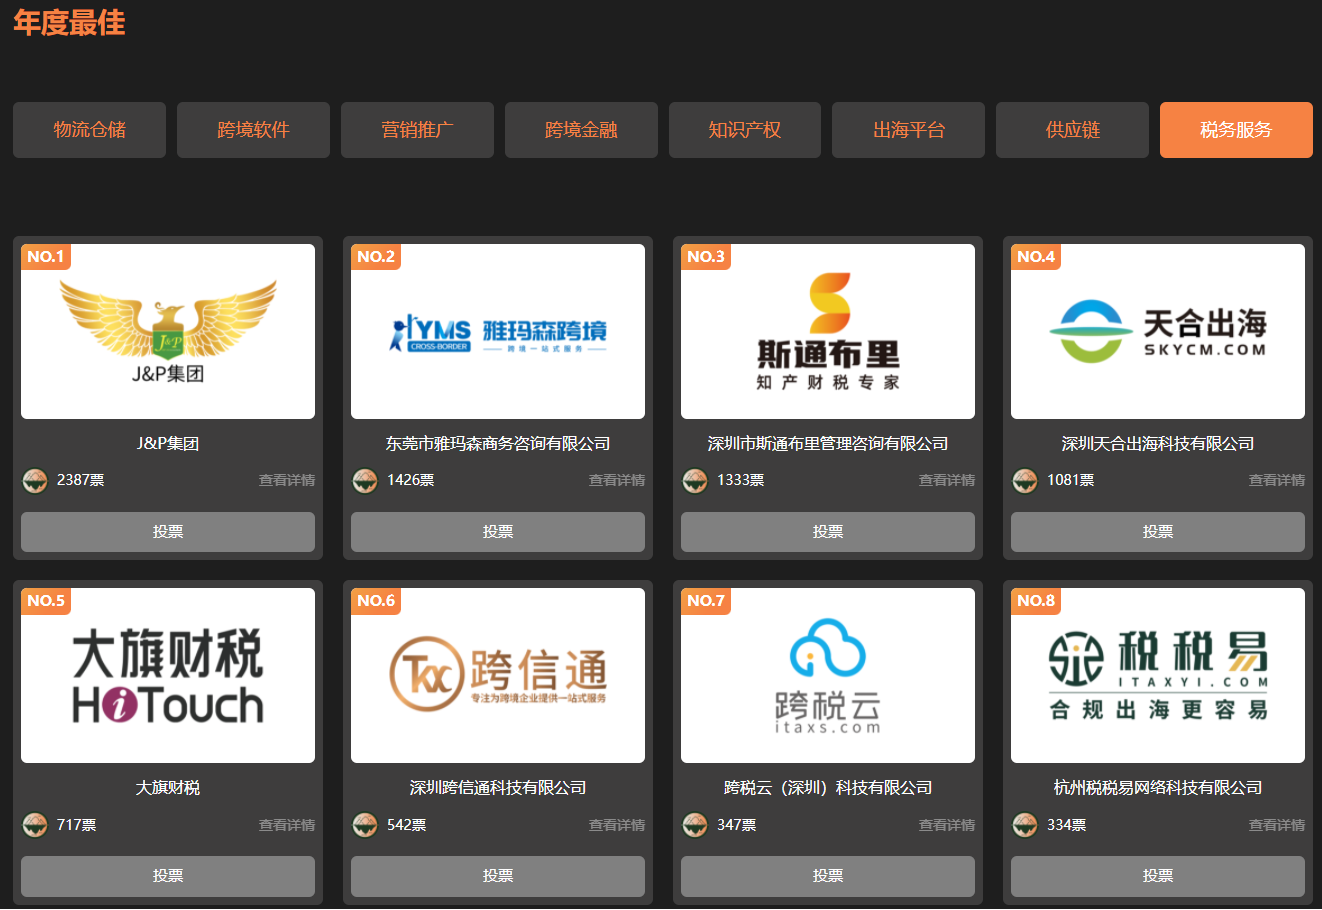Open 查看详情 for 大旗财税

click(287, 825)
